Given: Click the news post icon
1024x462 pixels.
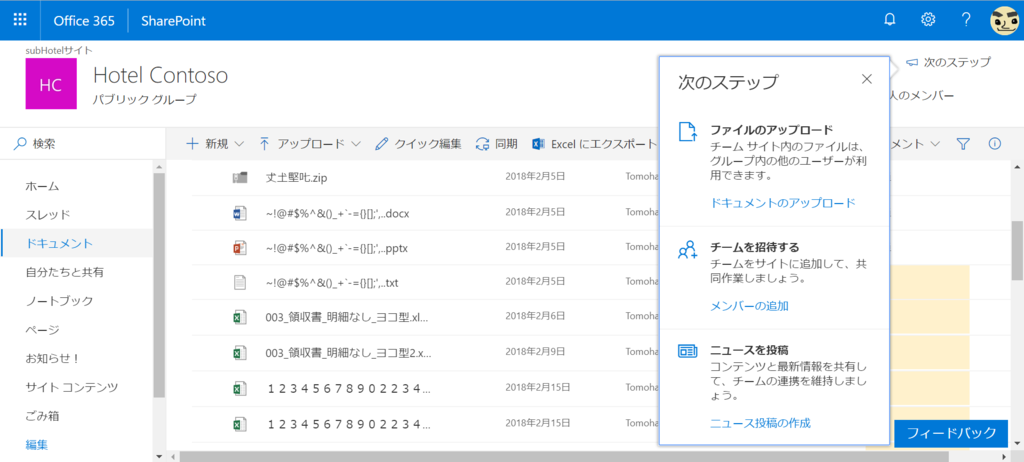Looking at the screenshot, I should 688,351.
